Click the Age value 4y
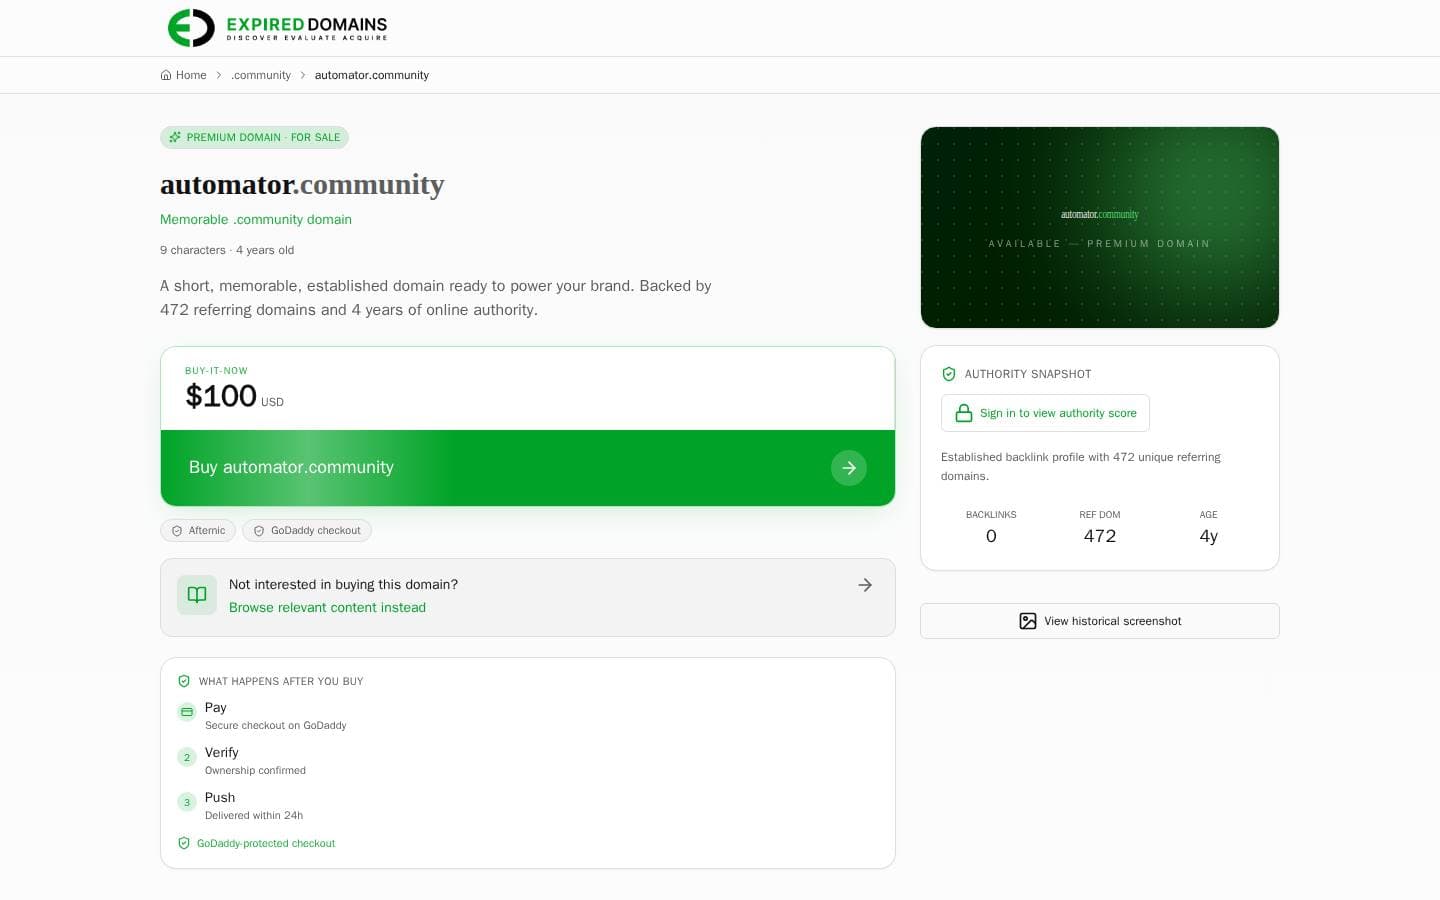Image resolution: width=1440 pixels, height=900 pixels. (1209, 536)
